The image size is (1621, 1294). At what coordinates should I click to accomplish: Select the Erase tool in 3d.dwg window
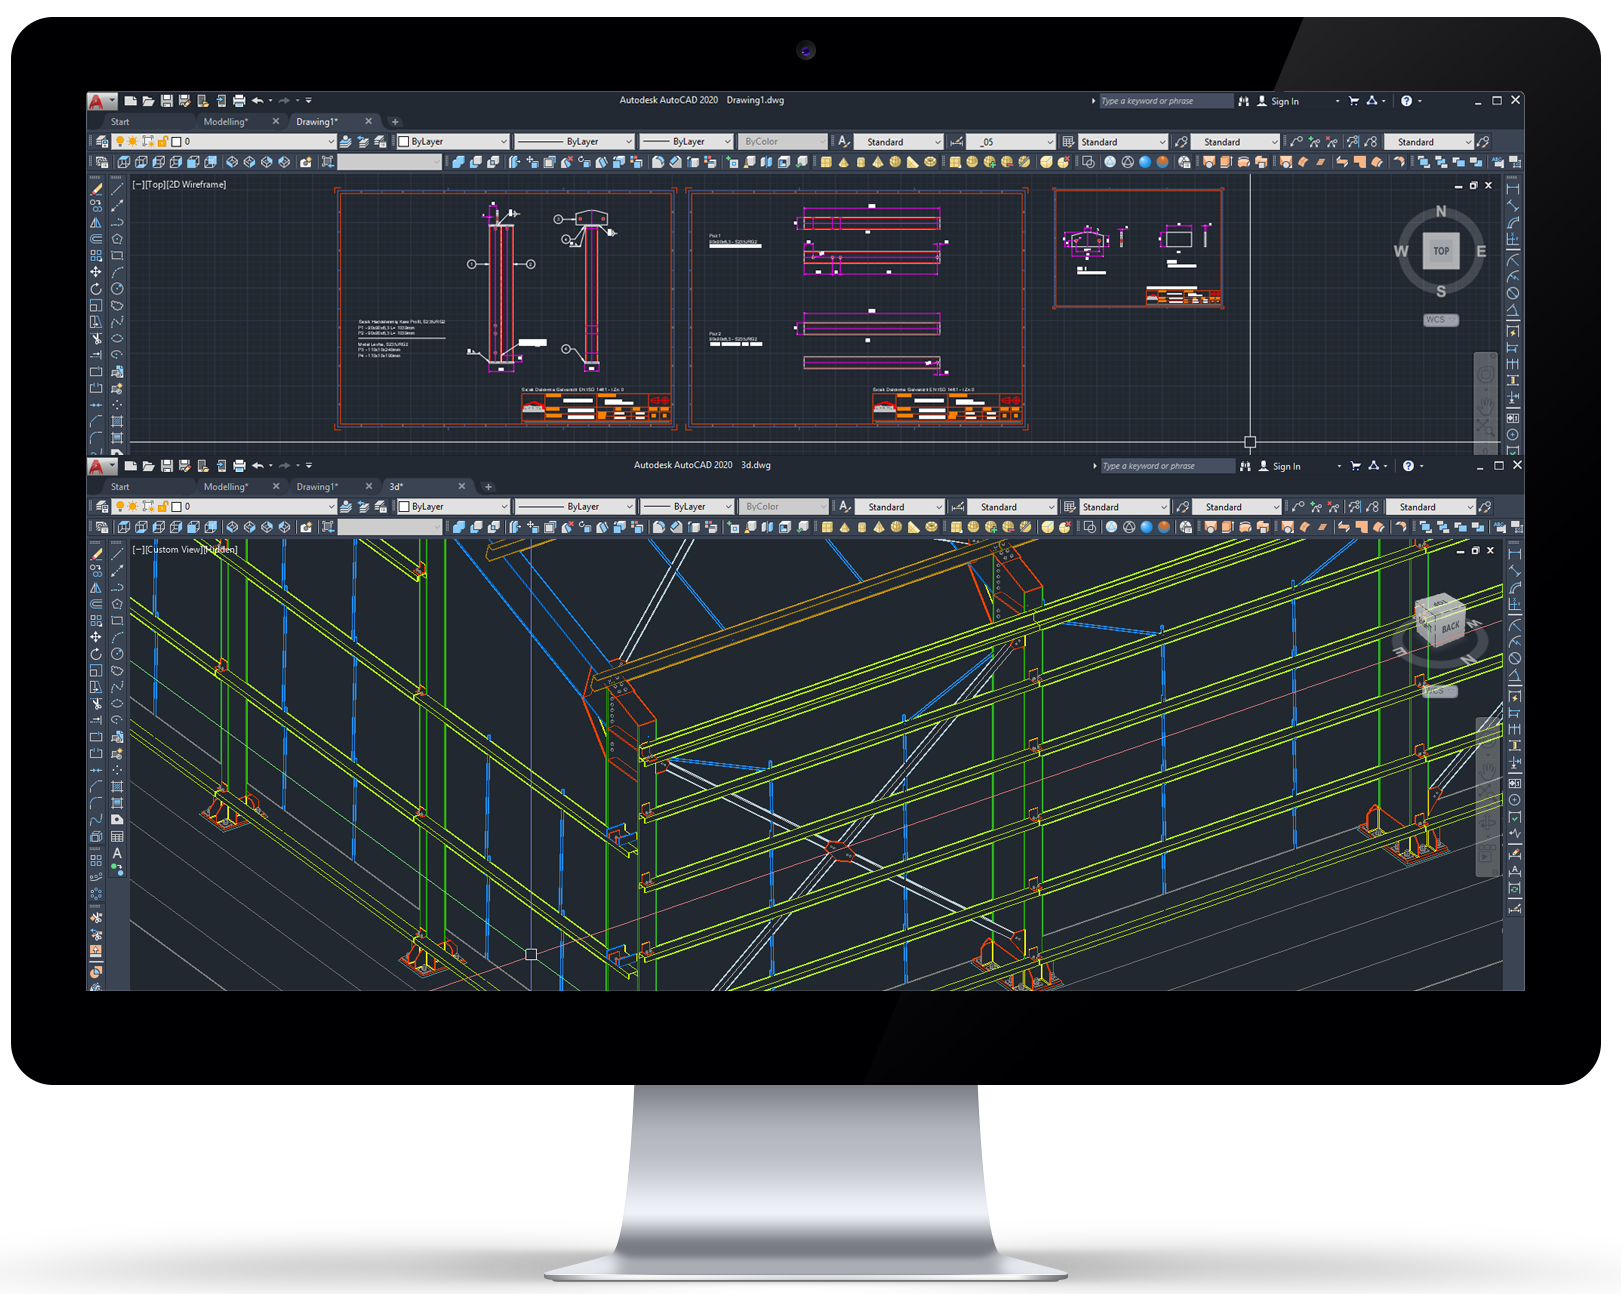click(97, 554)
